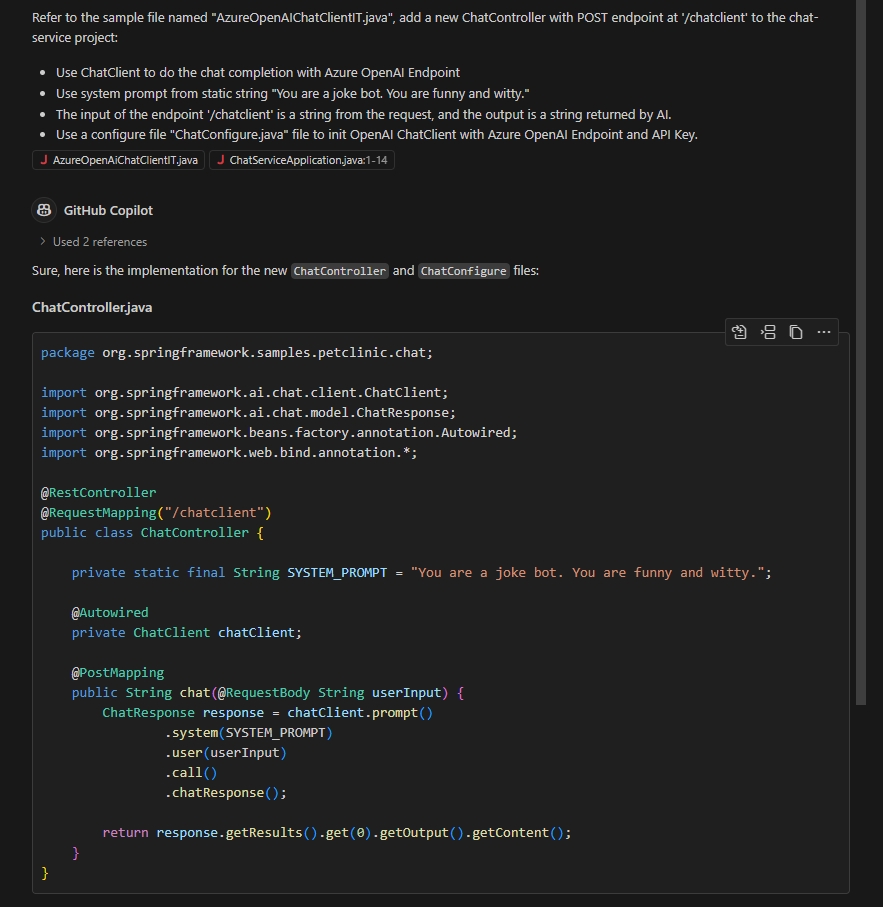
Task: Click the Java icon on the ChatServiceApplication.java chip
Action: [220, 160]
